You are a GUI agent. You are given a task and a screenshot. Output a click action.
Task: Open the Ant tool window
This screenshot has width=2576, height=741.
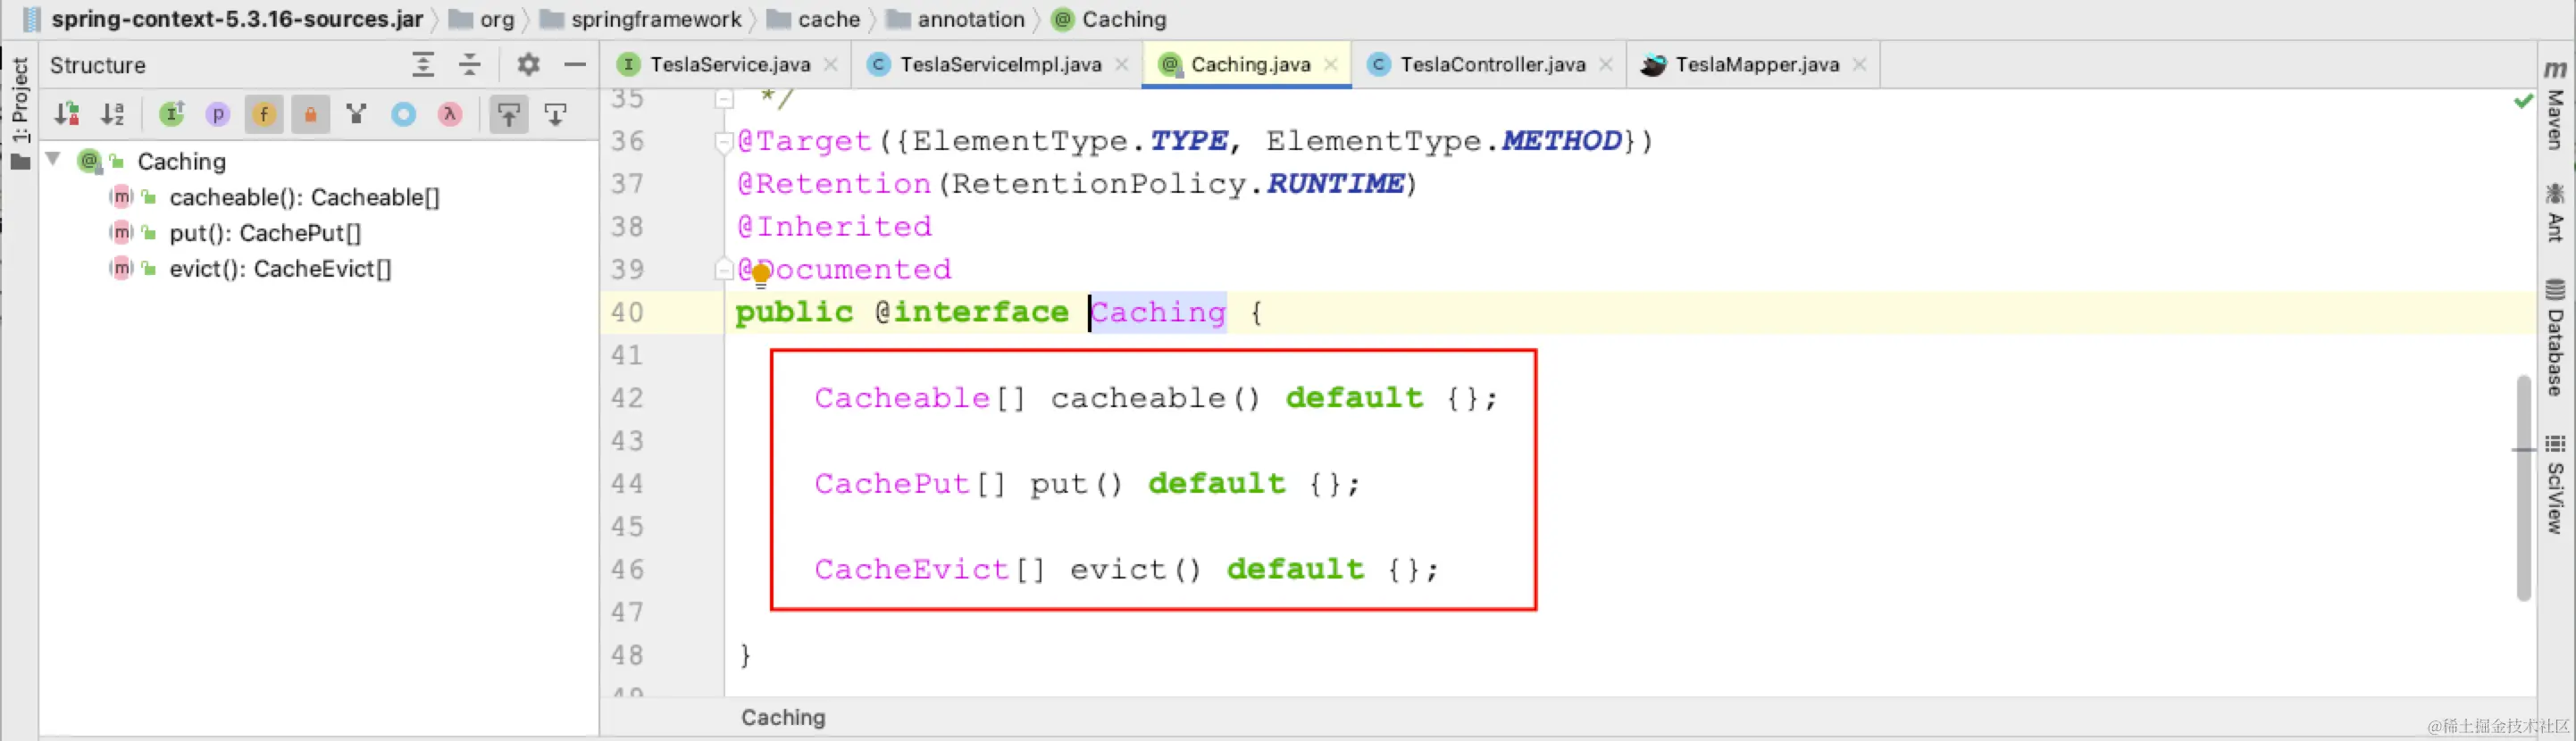(x=2555, y=212)
